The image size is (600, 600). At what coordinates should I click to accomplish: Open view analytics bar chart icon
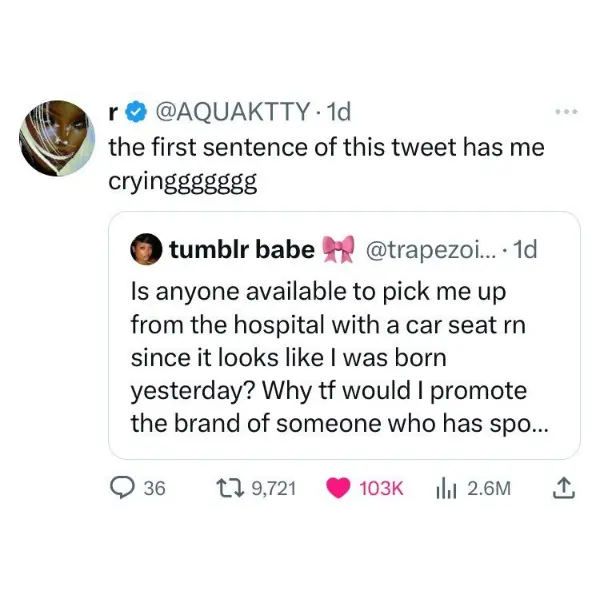click(x=446, y=488)
